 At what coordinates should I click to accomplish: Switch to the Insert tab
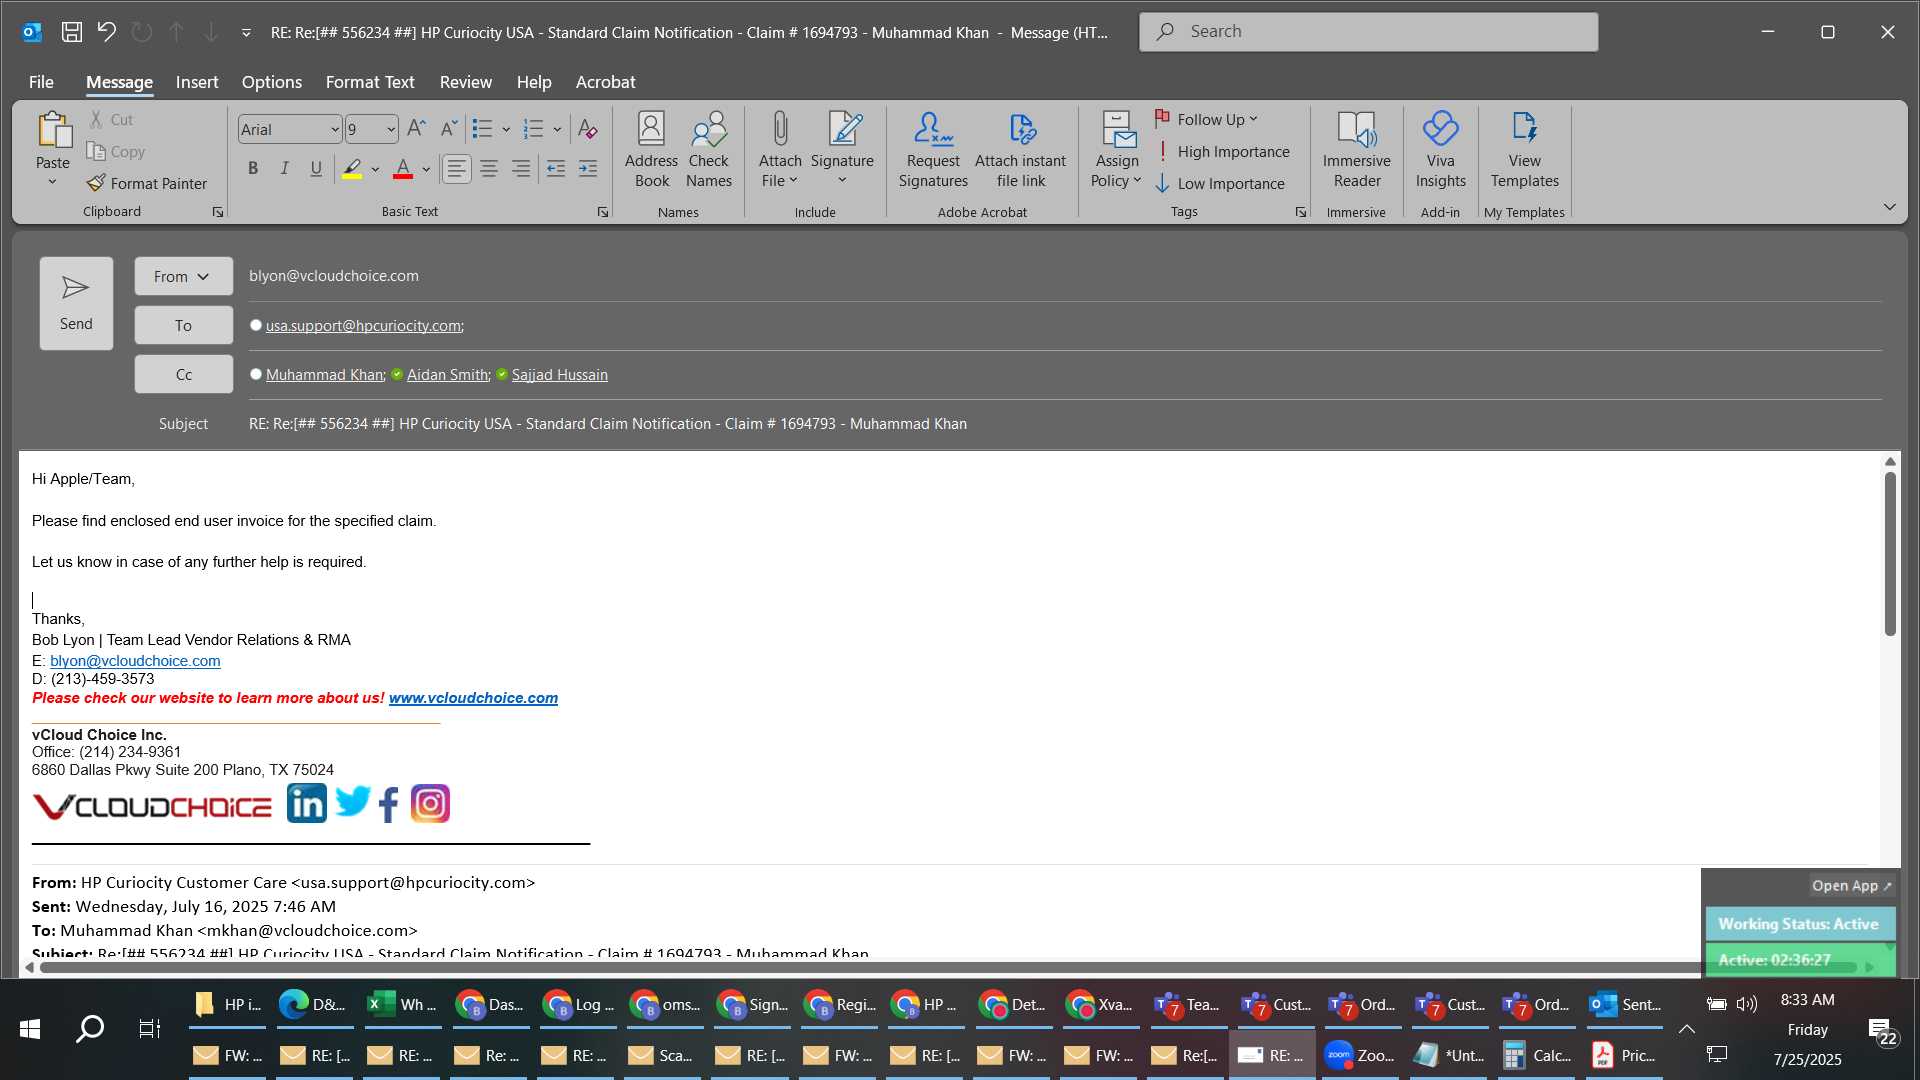pyautogui.click(x=197, y=82)
